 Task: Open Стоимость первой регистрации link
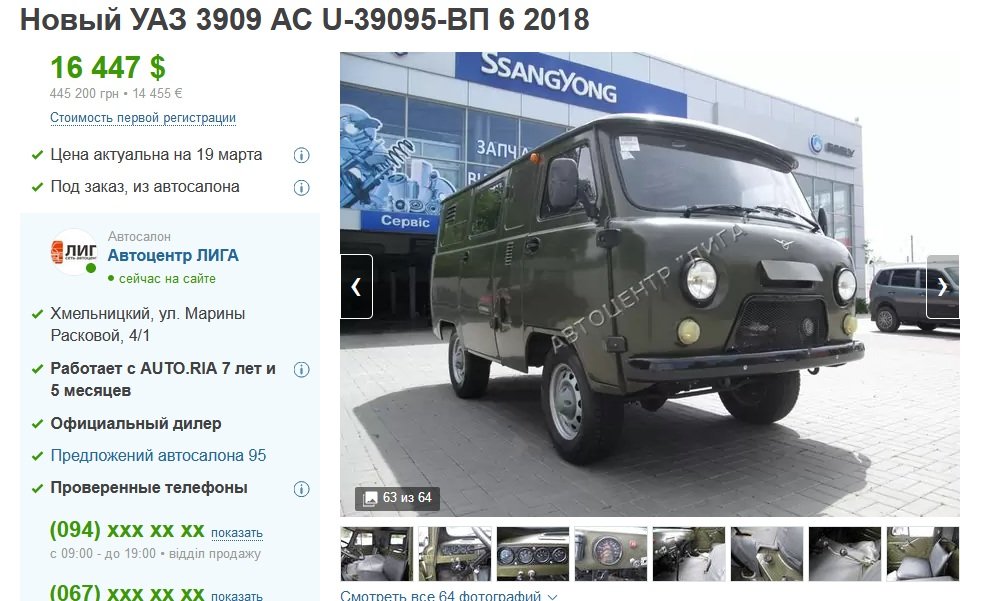(x=143, y=118)
